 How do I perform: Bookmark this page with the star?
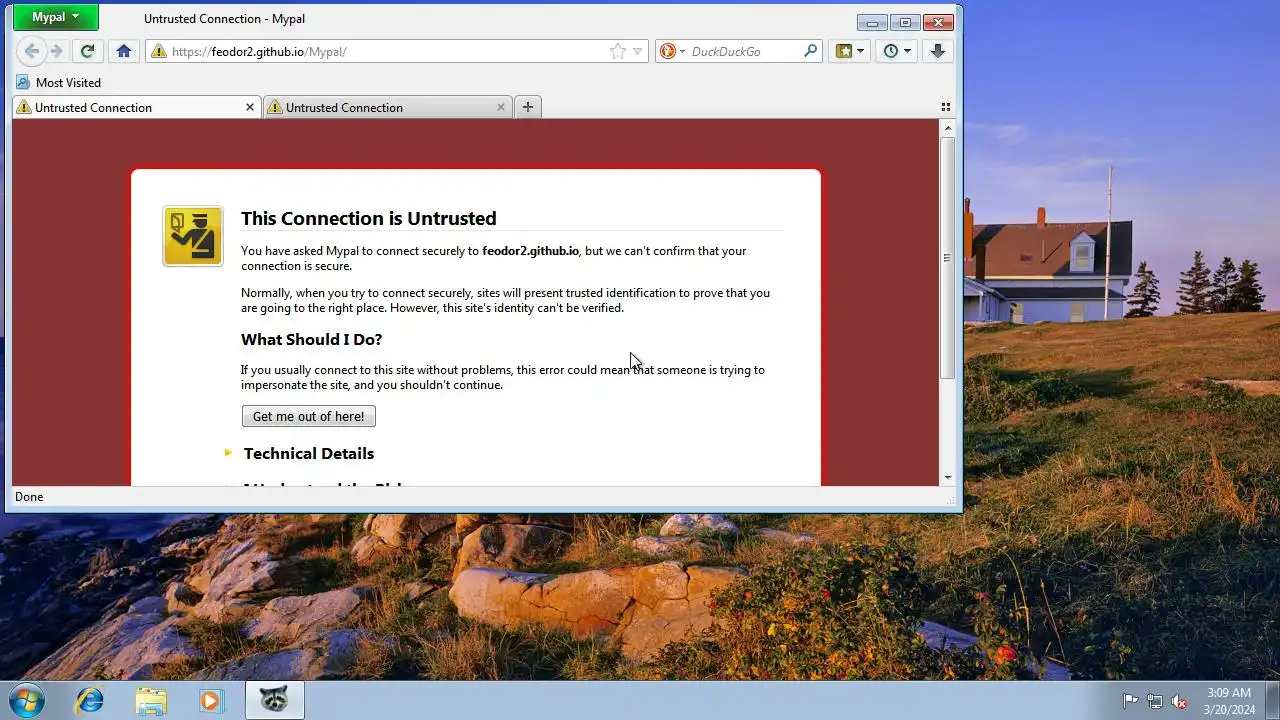[618, 51]
